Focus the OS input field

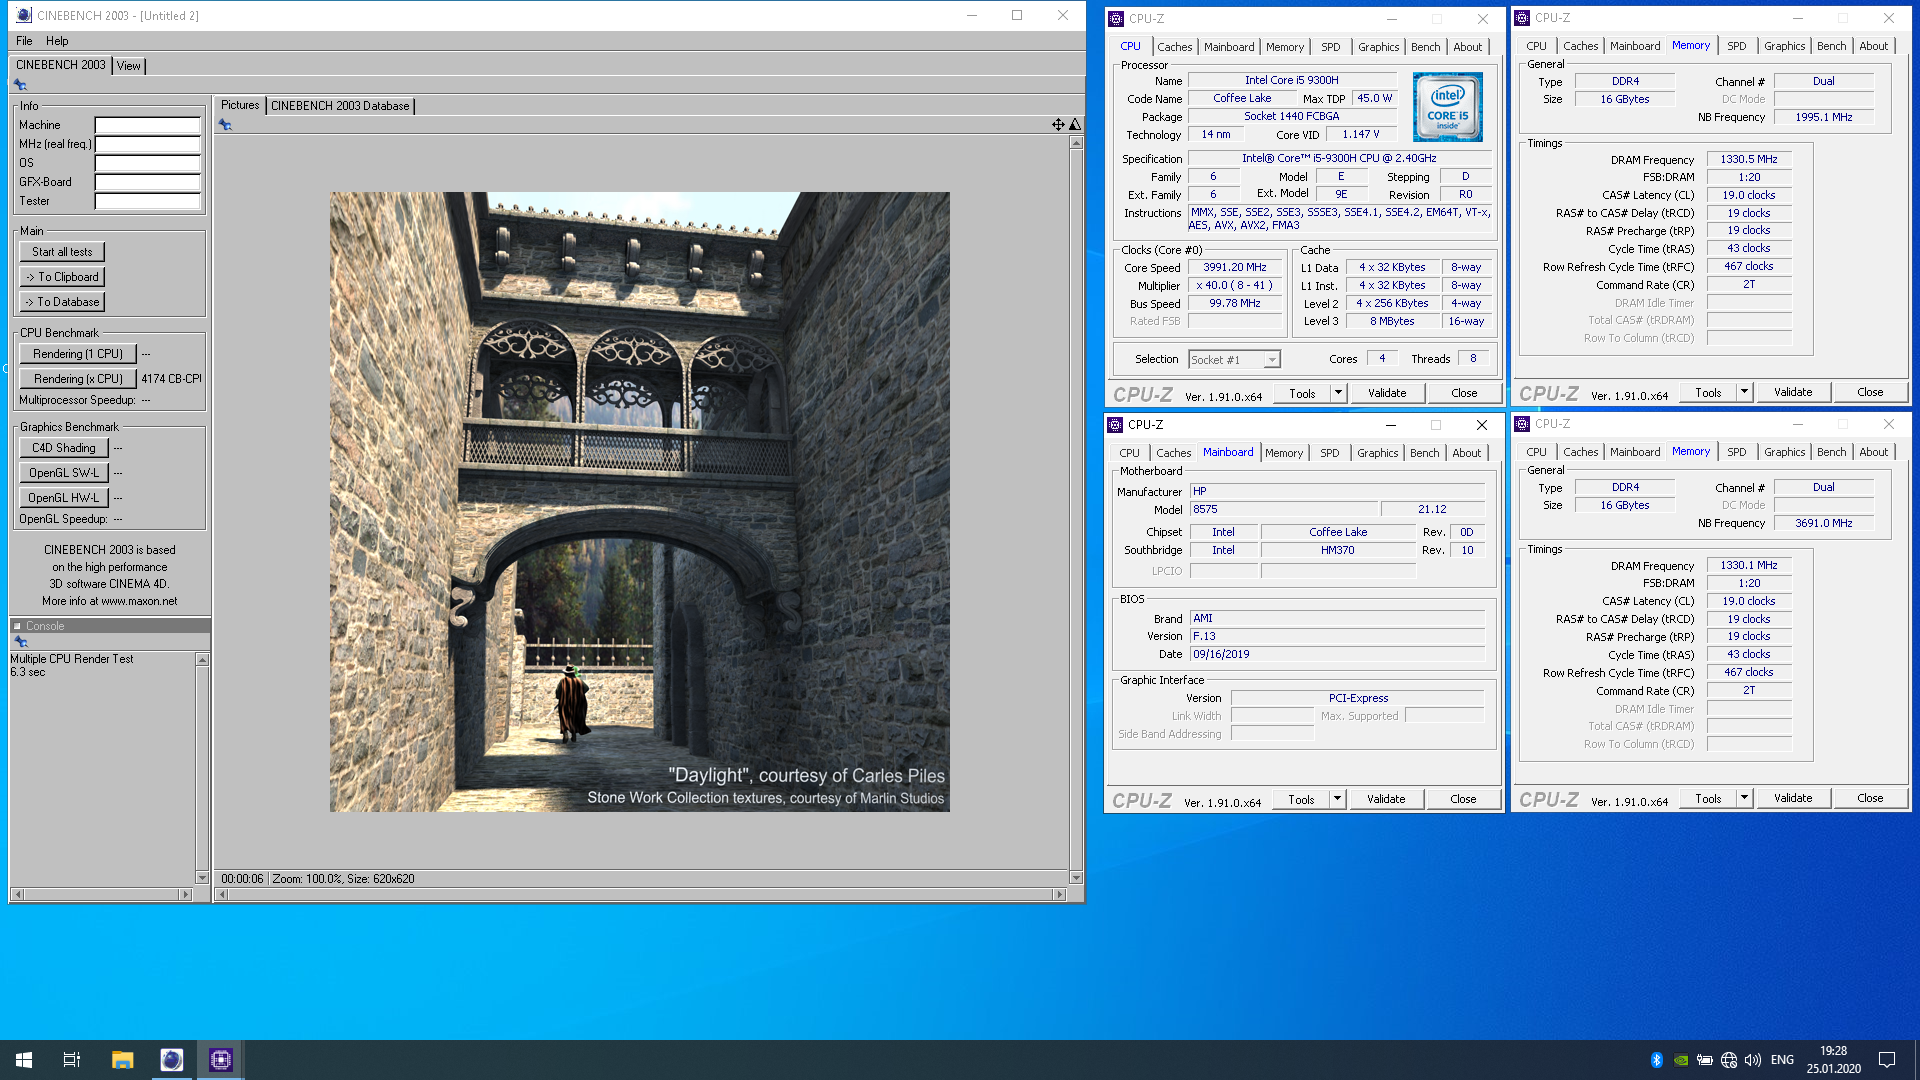click(x=148, y=163)
